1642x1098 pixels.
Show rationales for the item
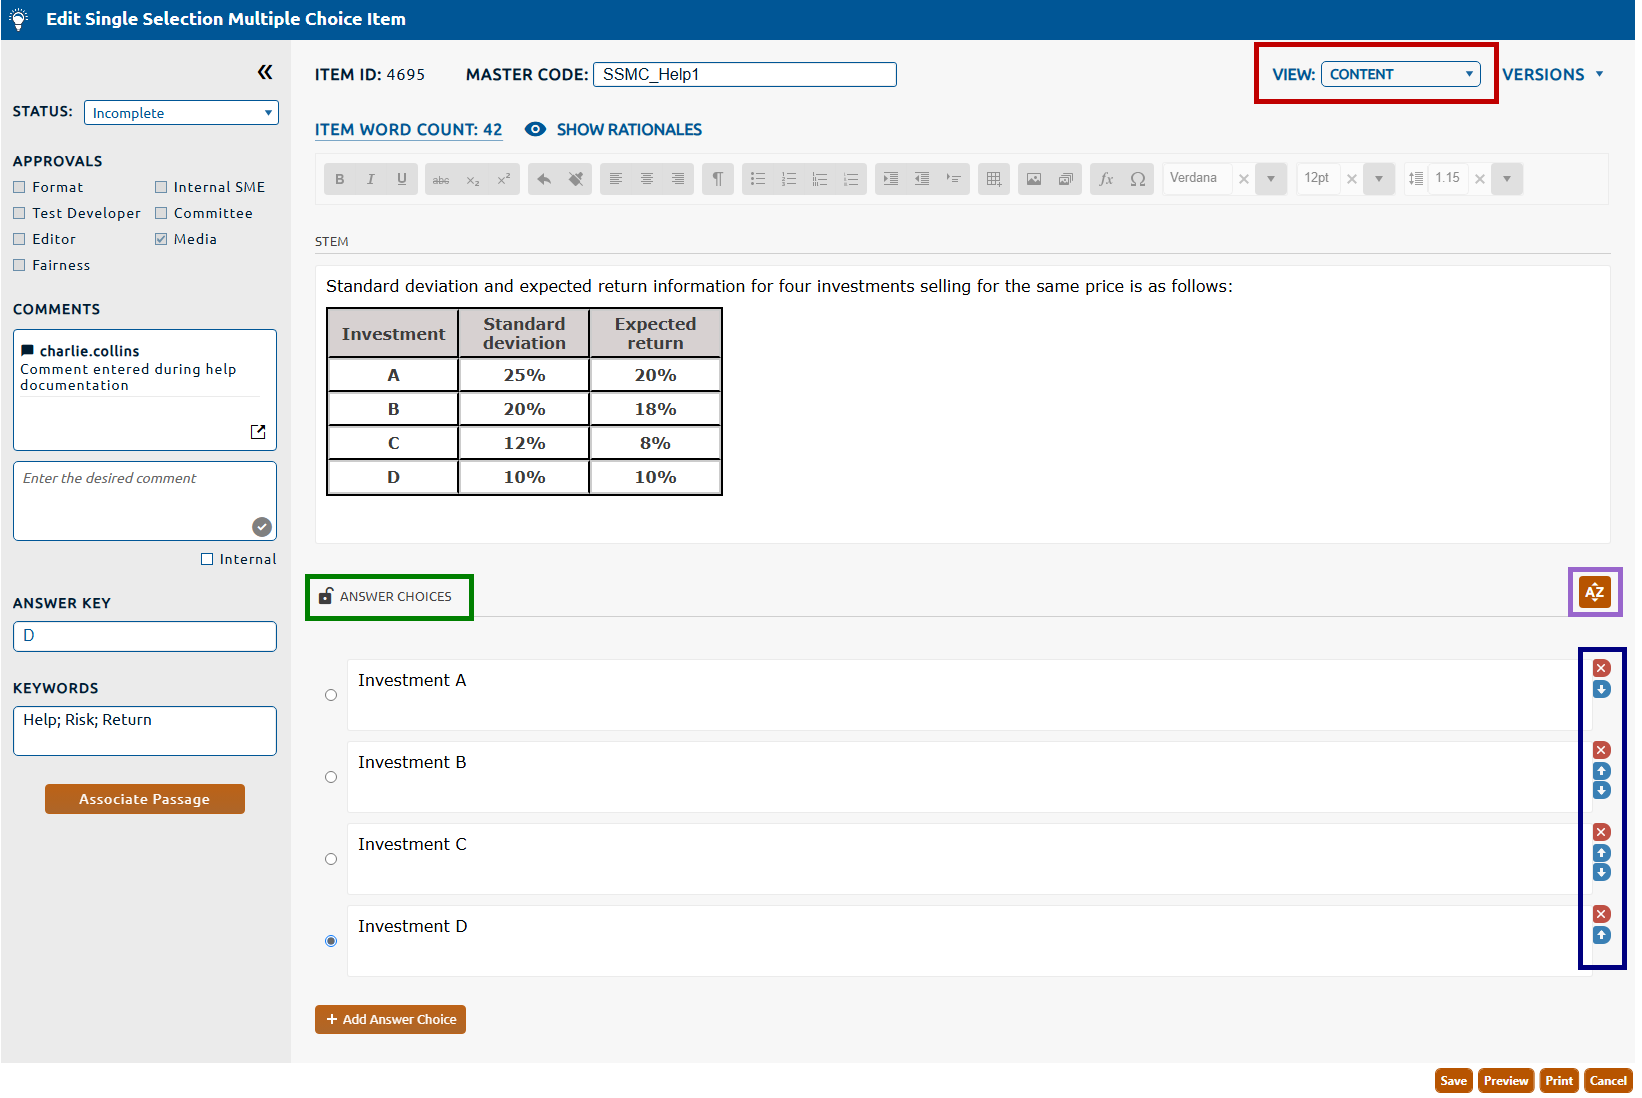613,130
